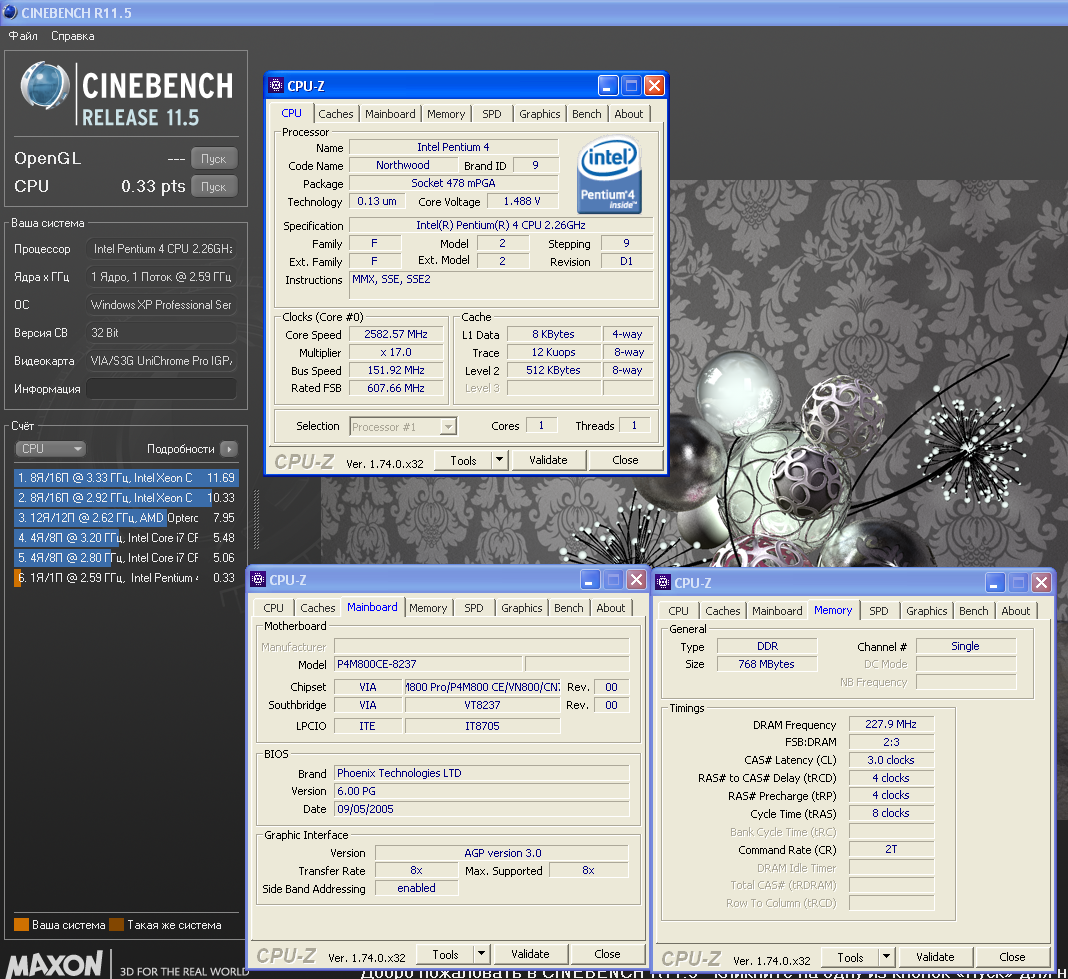Close the CPU-Z Memory window
The width and height of the screenshot is (1068, 979).
1041,582
